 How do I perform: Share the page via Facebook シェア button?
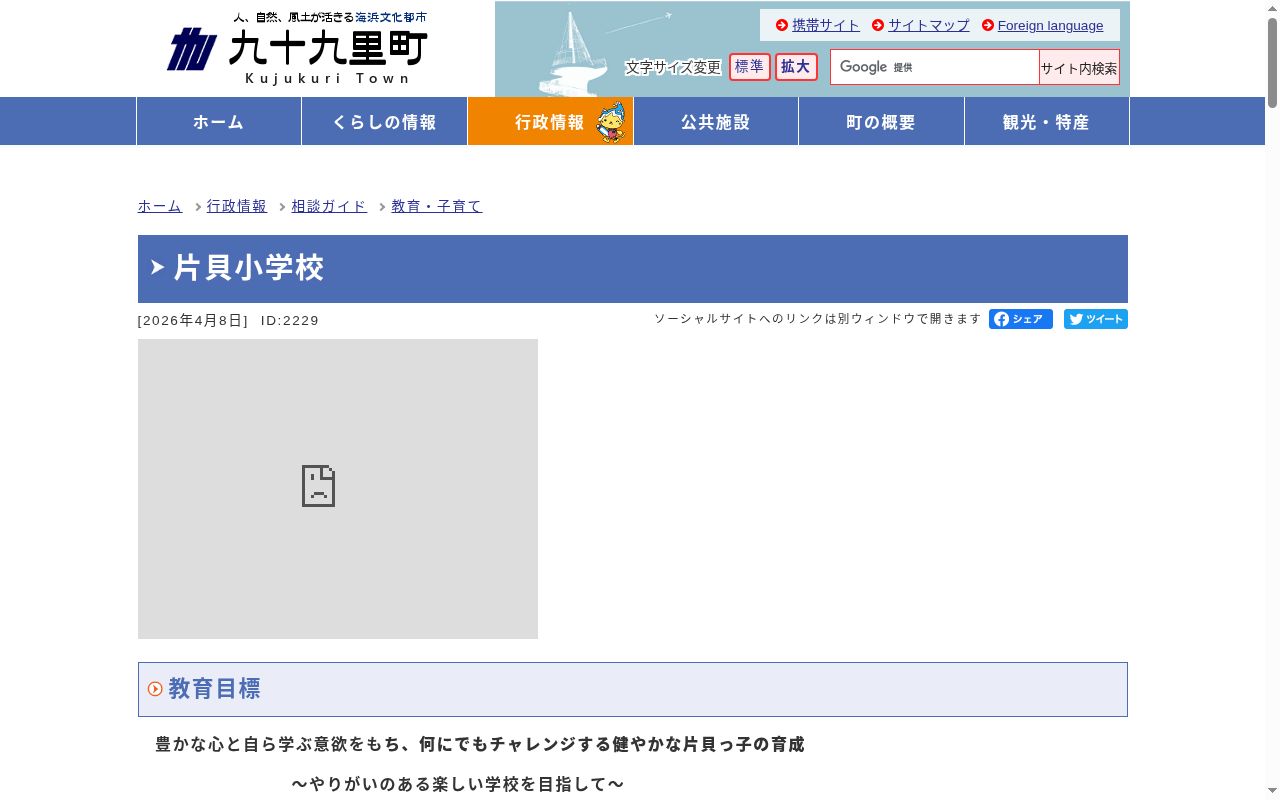click(x=1021, y=319)
